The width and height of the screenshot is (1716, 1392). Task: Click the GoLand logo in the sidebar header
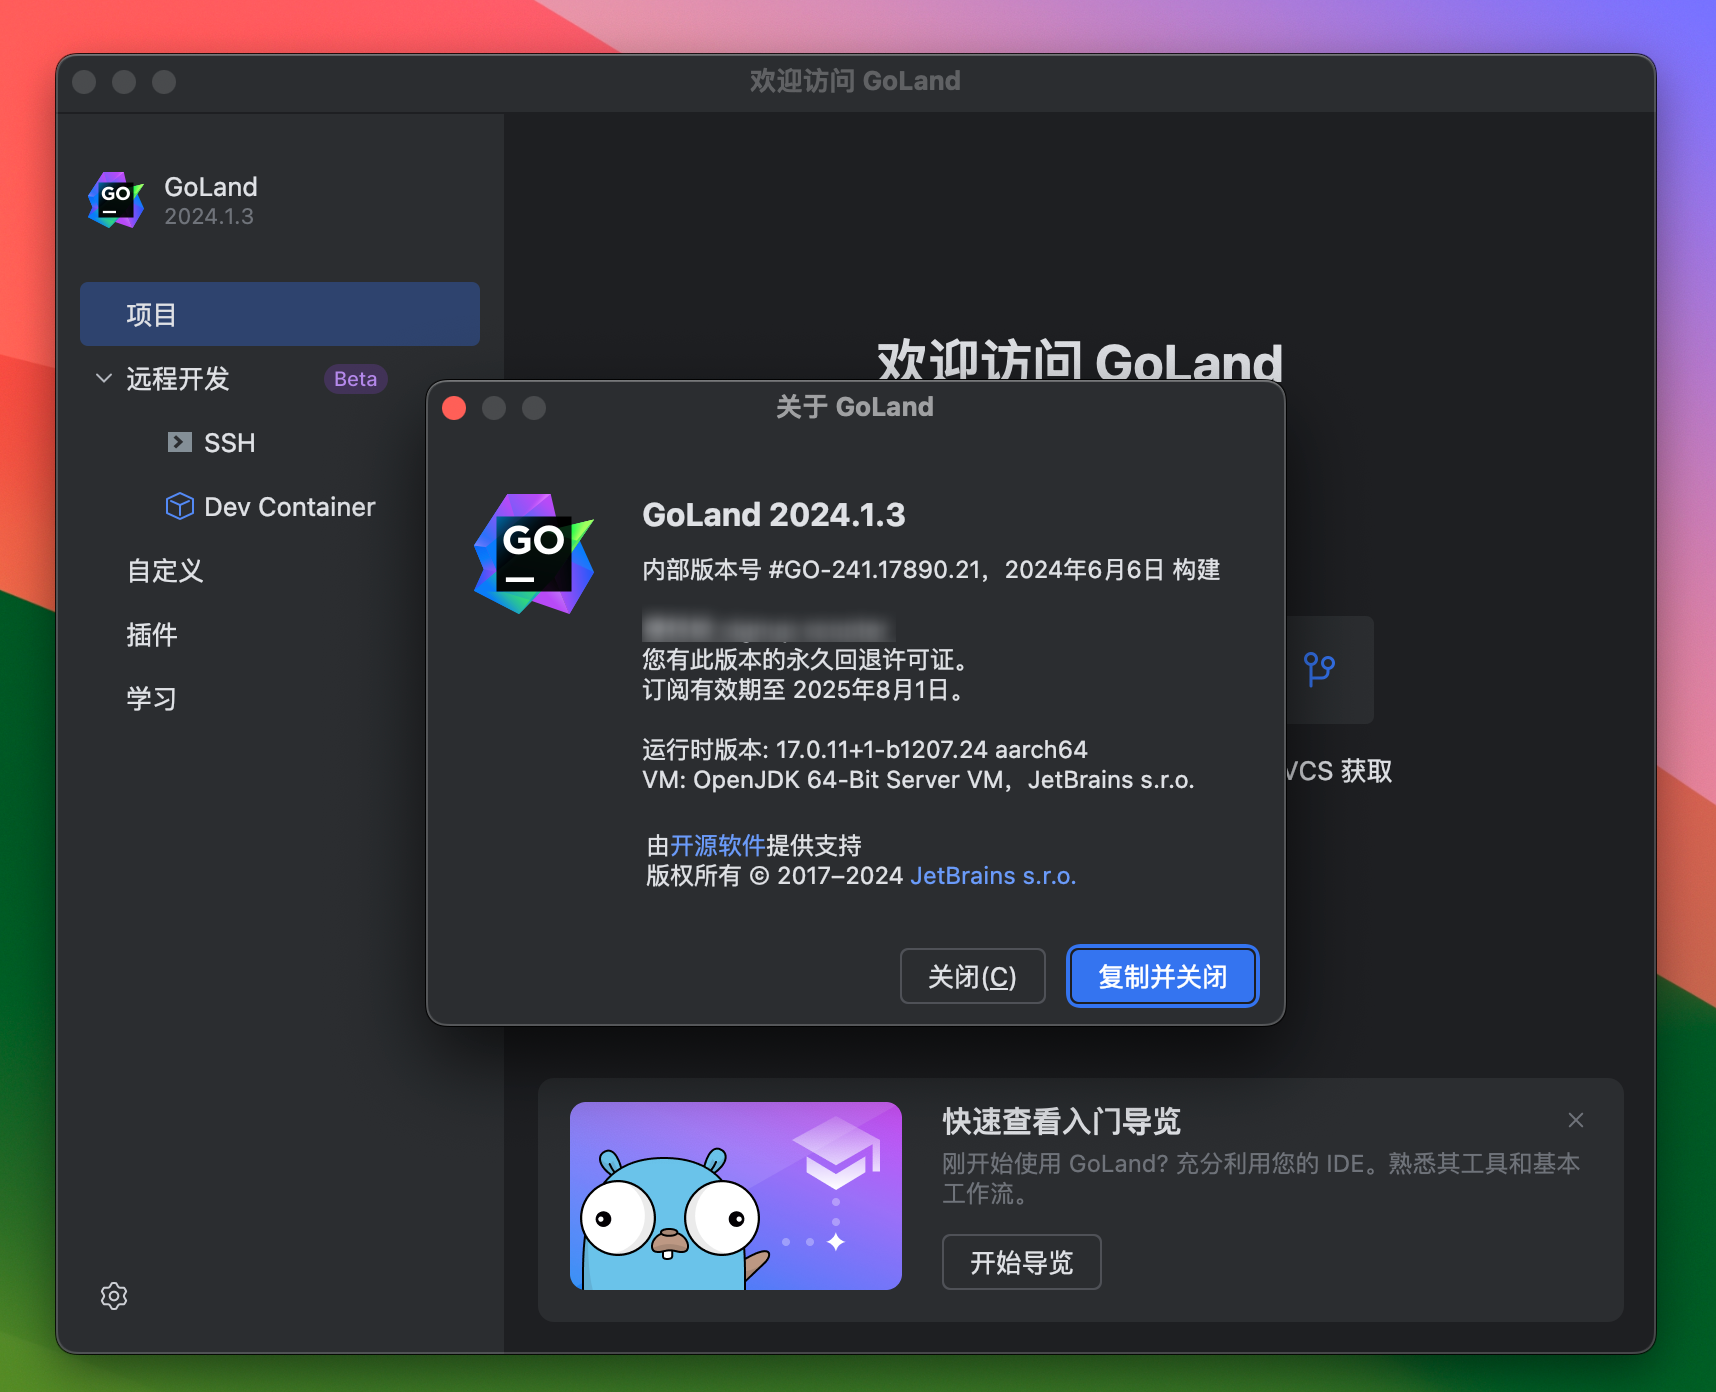(x=116, y=200)
